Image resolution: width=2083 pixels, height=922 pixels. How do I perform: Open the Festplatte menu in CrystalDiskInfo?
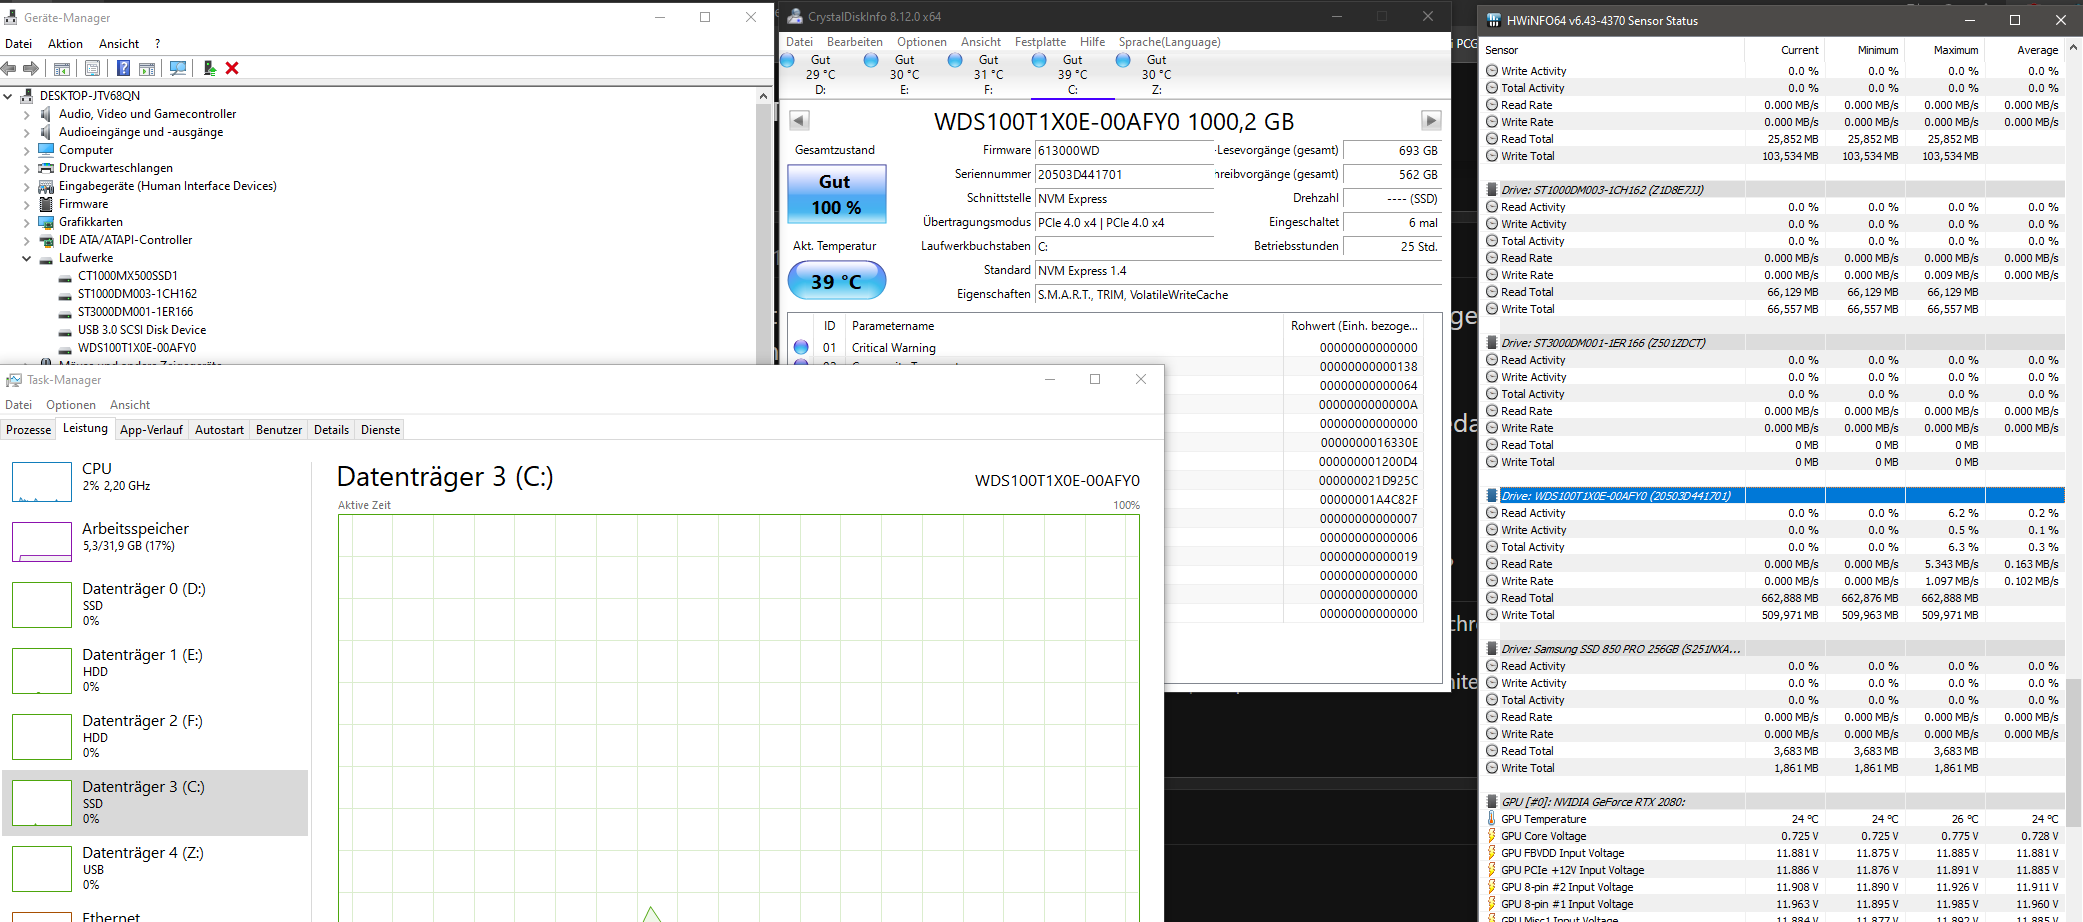[x=1040, y=42]
